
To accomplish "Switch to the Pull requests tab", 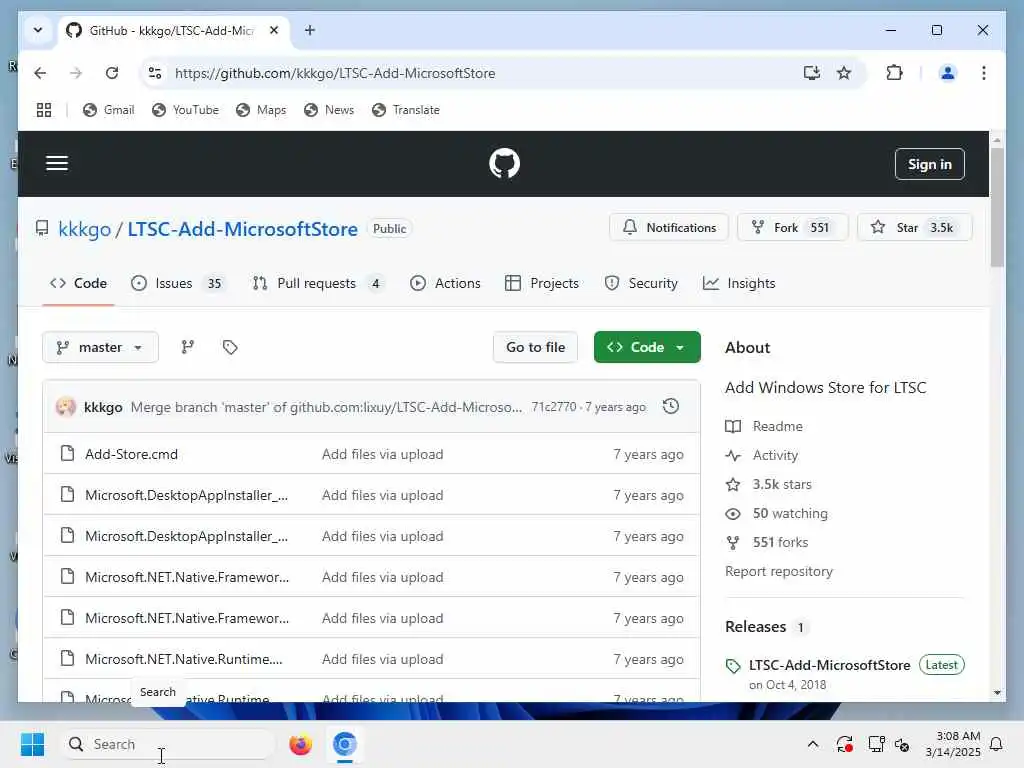I will click(x=318, y=283).
